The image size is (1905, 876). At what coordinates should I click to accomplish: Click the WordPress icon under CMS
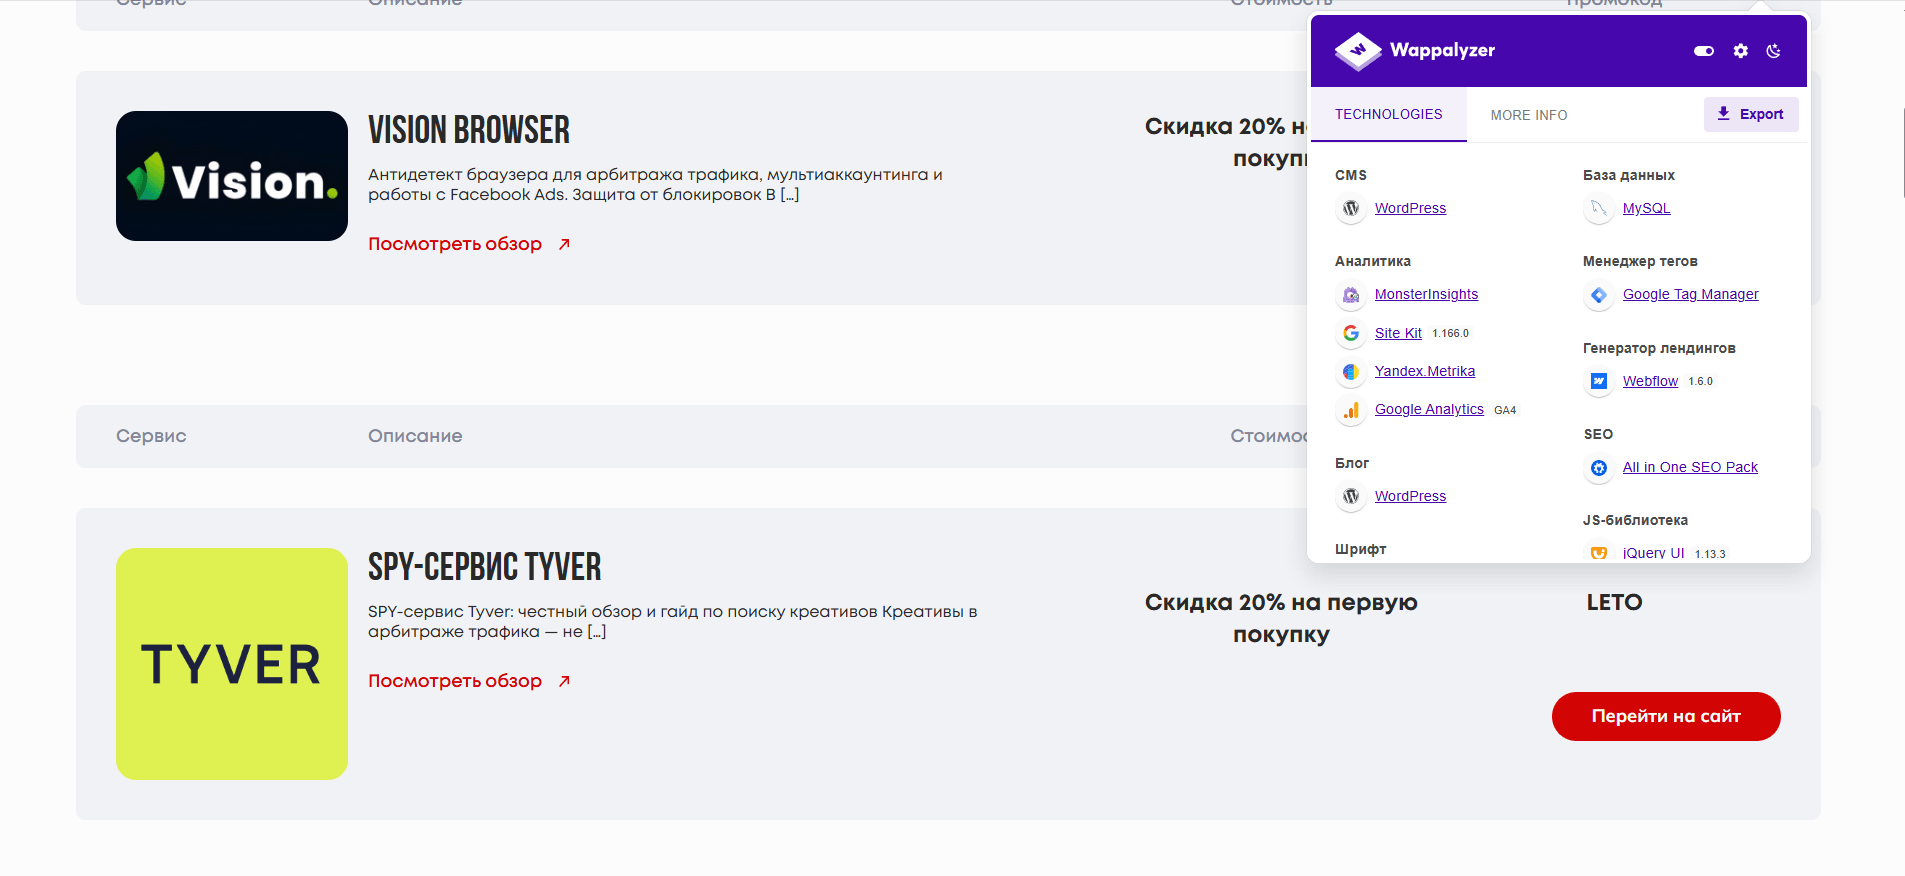(1351, 208)
